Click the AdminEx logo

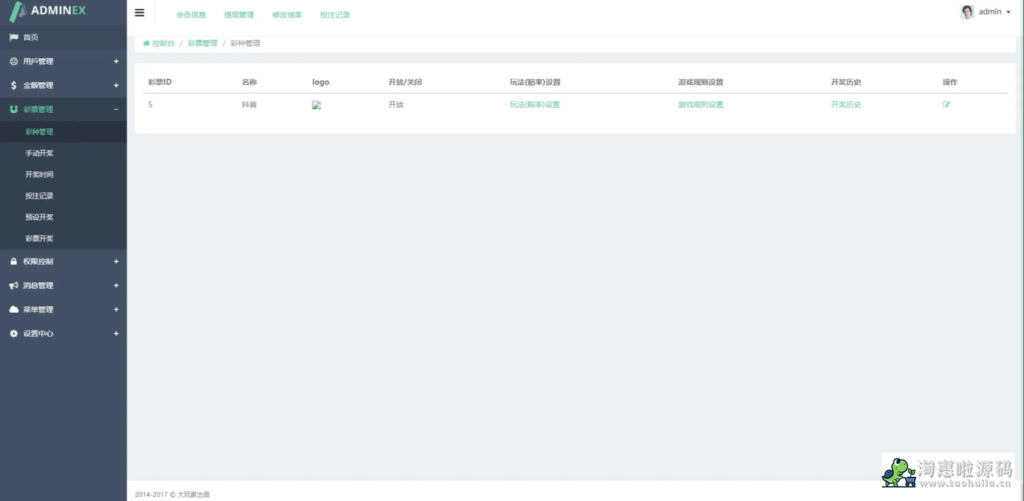62,12
